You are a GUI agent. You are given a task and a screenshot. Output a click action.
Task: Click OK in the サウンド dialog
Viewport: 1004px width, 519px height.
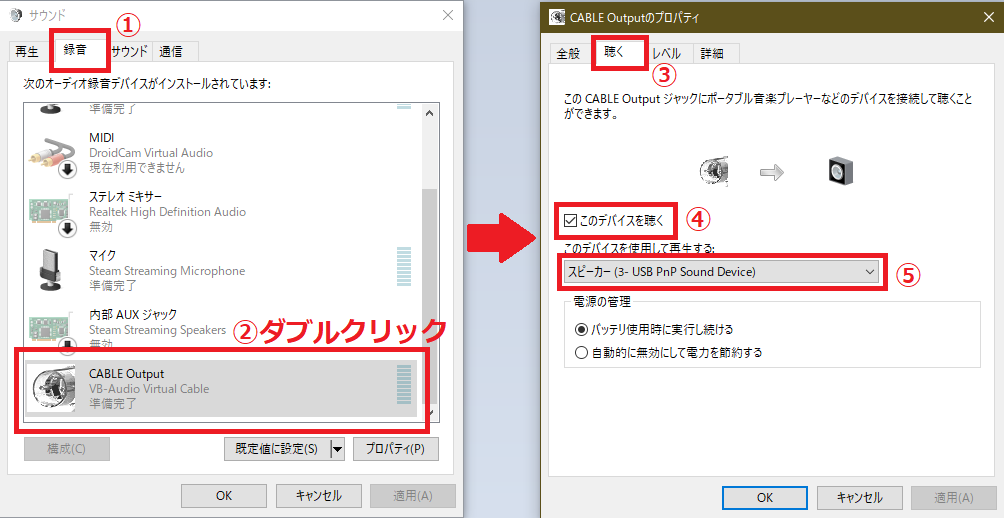click(224, 496)
